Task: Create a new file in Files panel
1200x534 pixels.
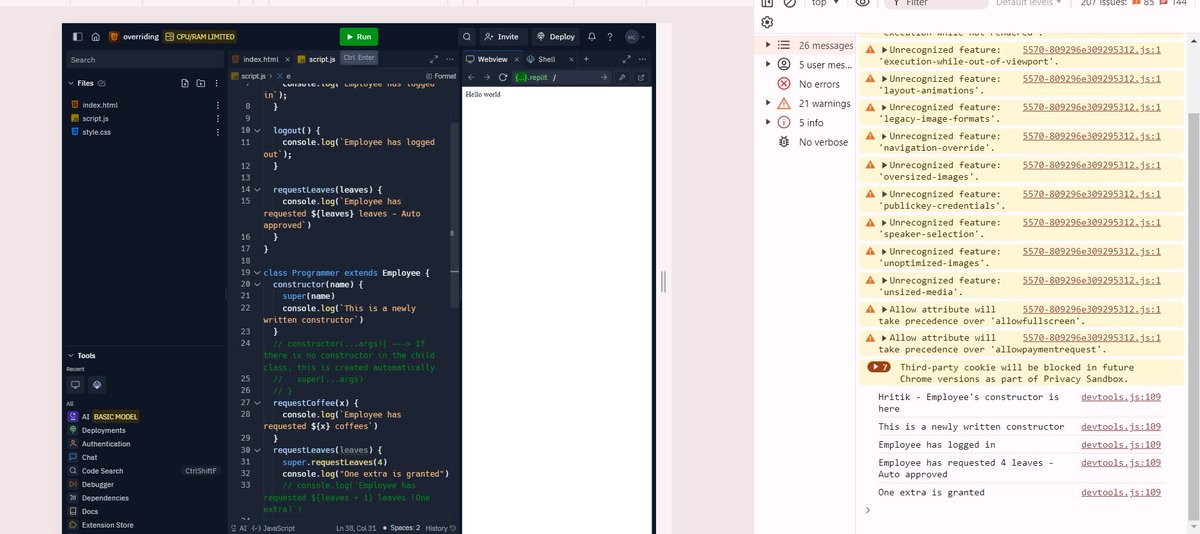Action: (185, 83)
